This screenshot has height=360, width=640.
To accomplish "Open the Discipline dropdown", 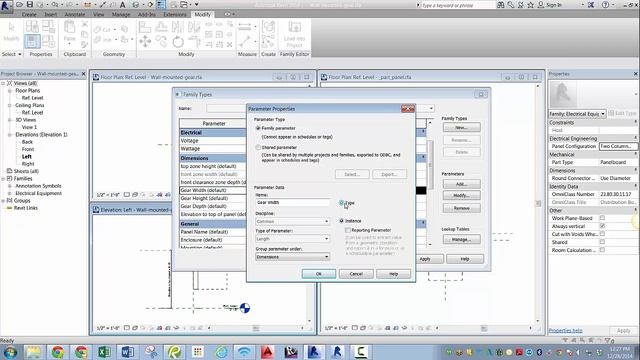I will tap(292, 221).
